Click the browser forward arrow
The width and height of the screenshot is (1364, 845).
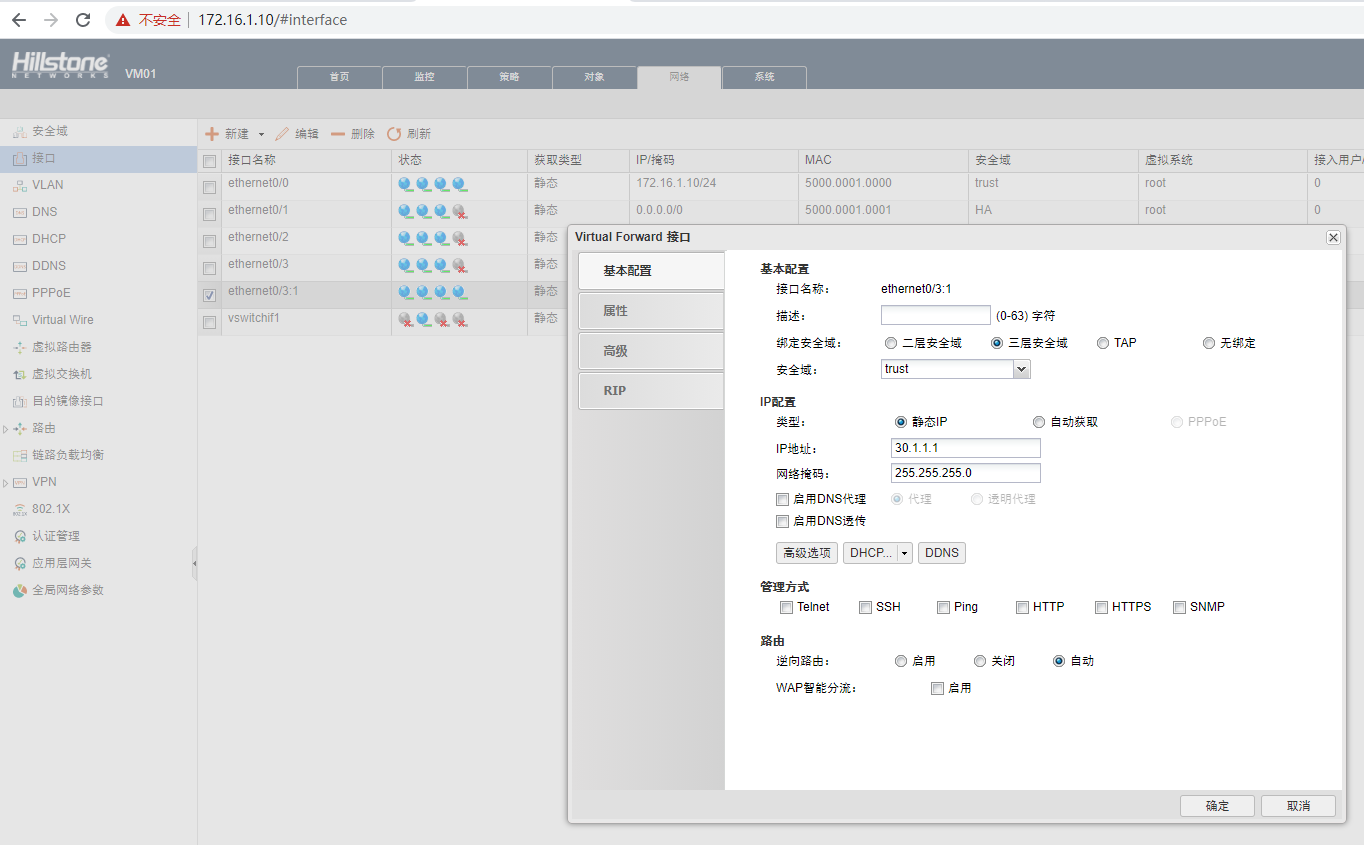51,20
